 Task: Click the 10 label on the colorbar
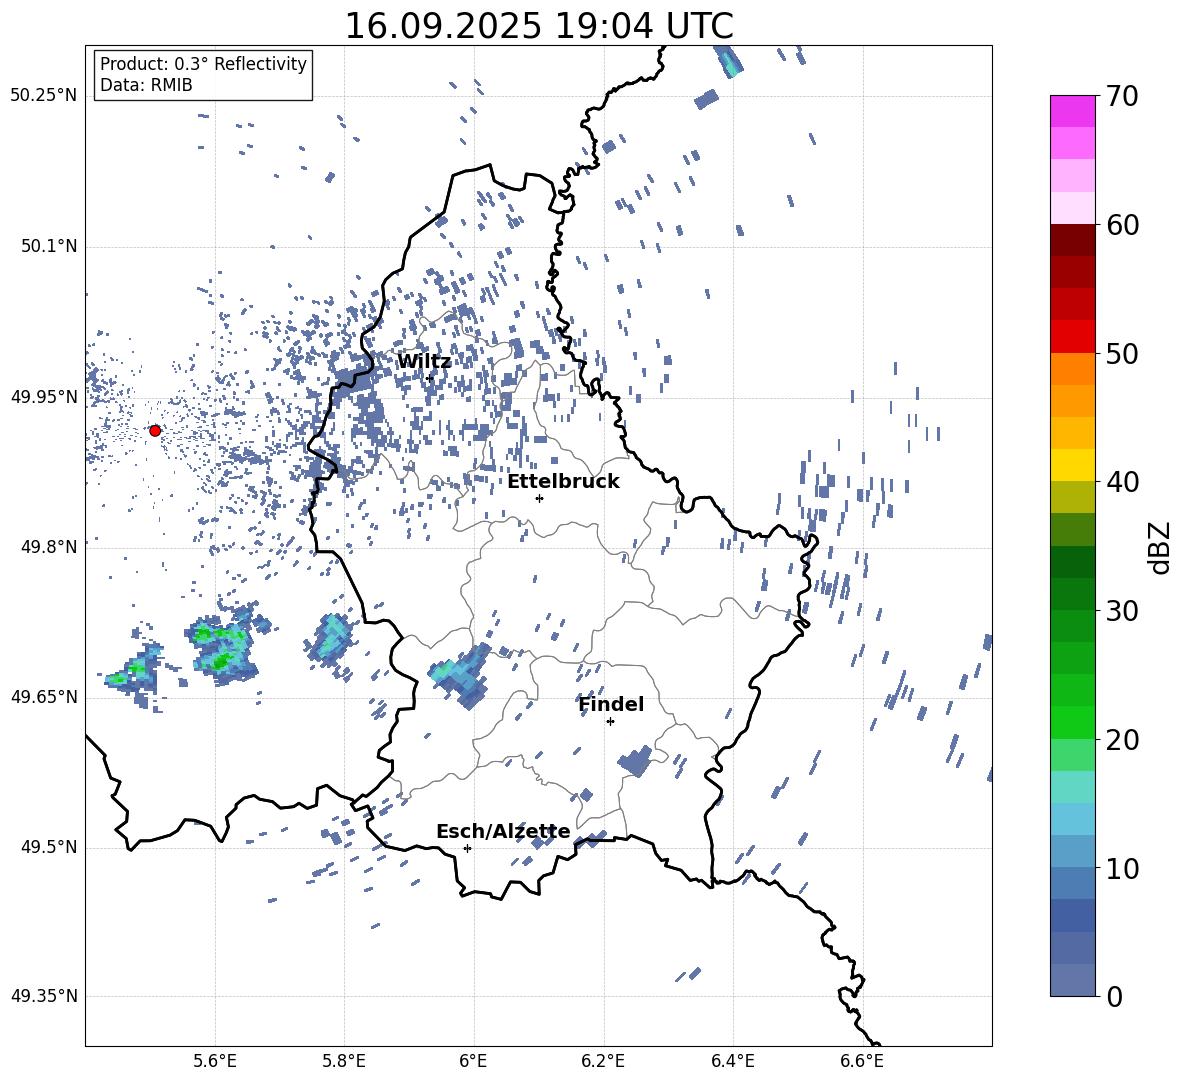(1121, 868)
